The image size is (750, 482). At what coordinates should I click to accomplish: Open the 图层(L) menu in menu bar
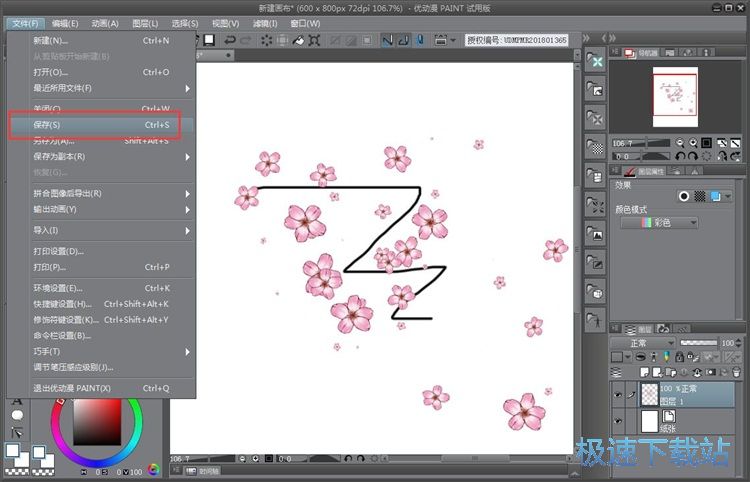click(145, 23)
